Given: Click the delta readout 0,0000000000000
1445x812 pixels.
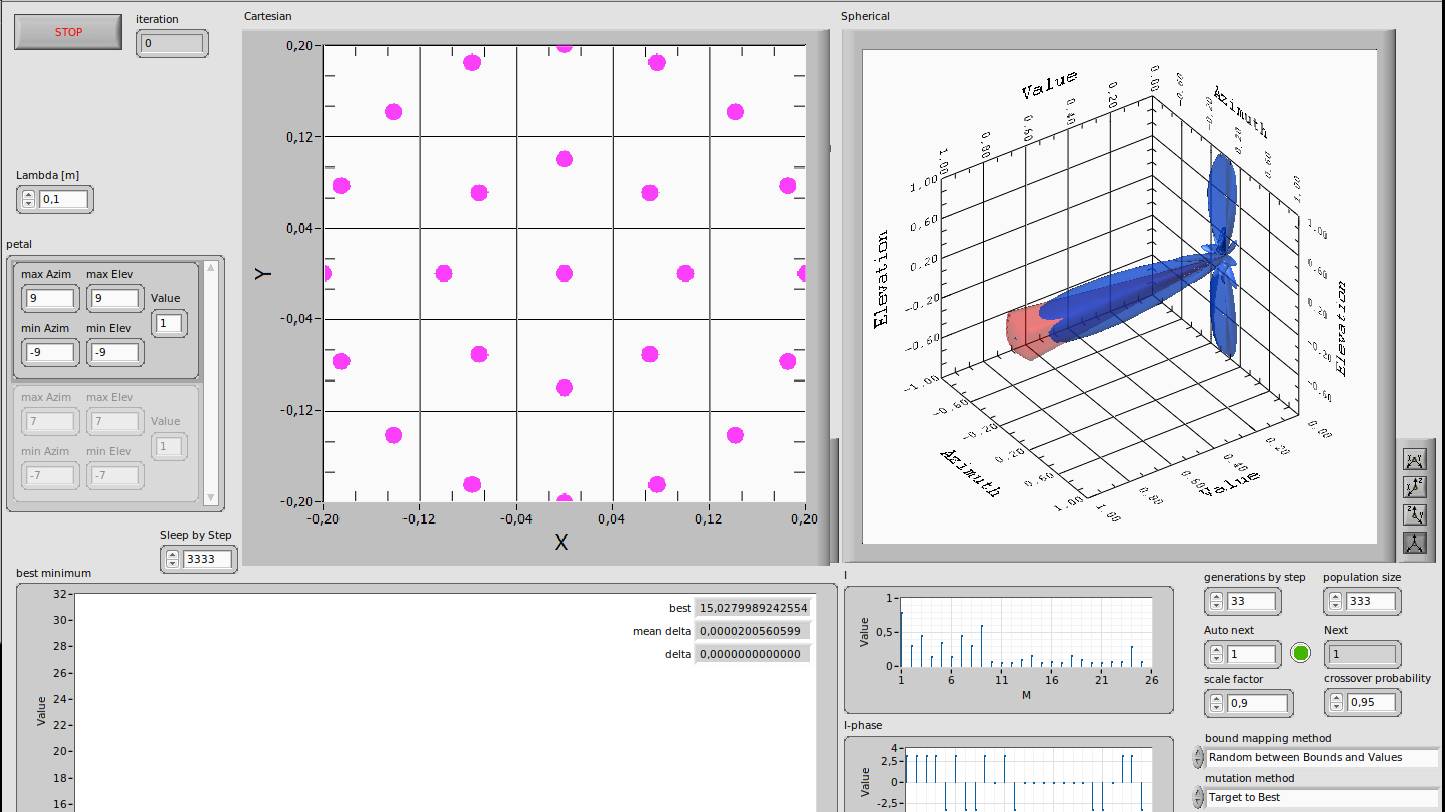Looking at the screenshot, I should point(752,654).
